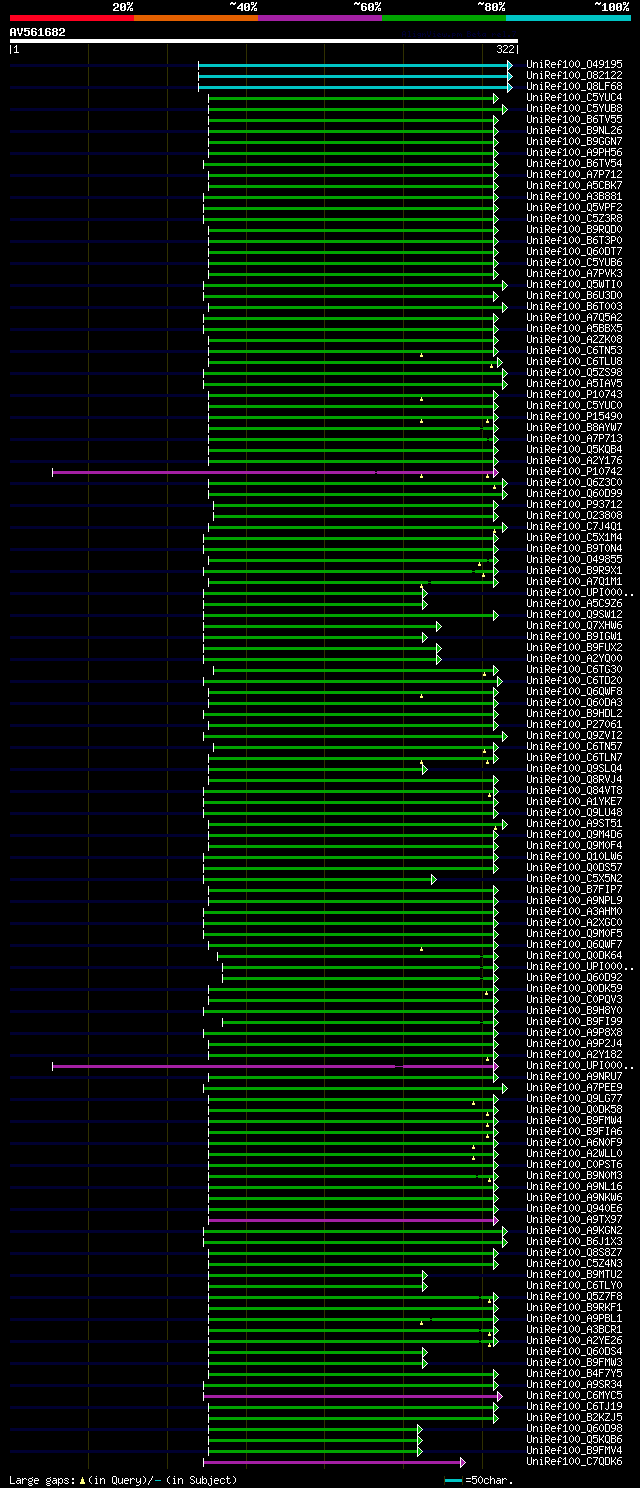
Task: Select the UniRef100_A7P712 label
Action: [x=575, y=174]
